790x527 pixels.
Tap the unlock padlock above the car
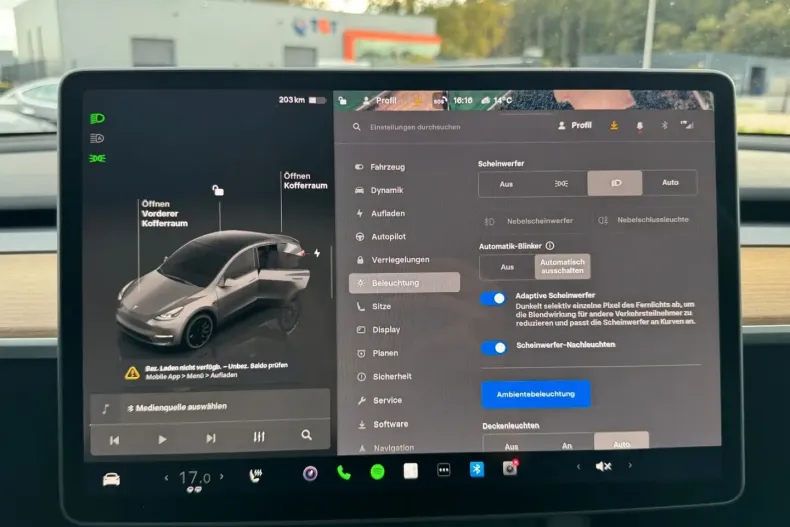coord(218,190)
